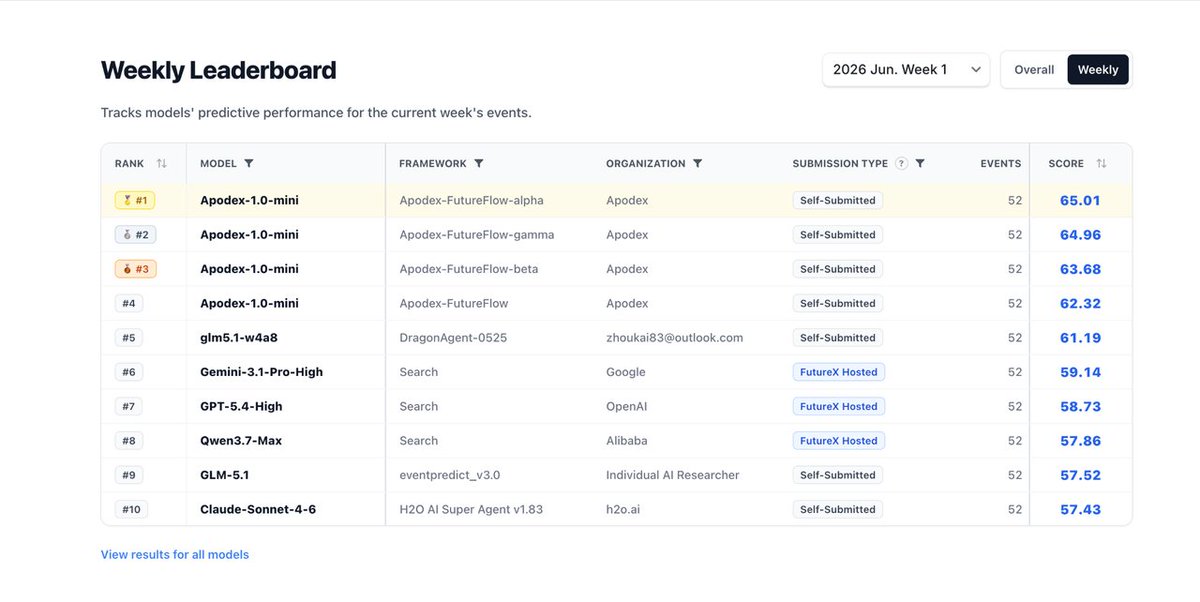Click the #10 rank badge
1200x602 pixels.
point(132,509)
